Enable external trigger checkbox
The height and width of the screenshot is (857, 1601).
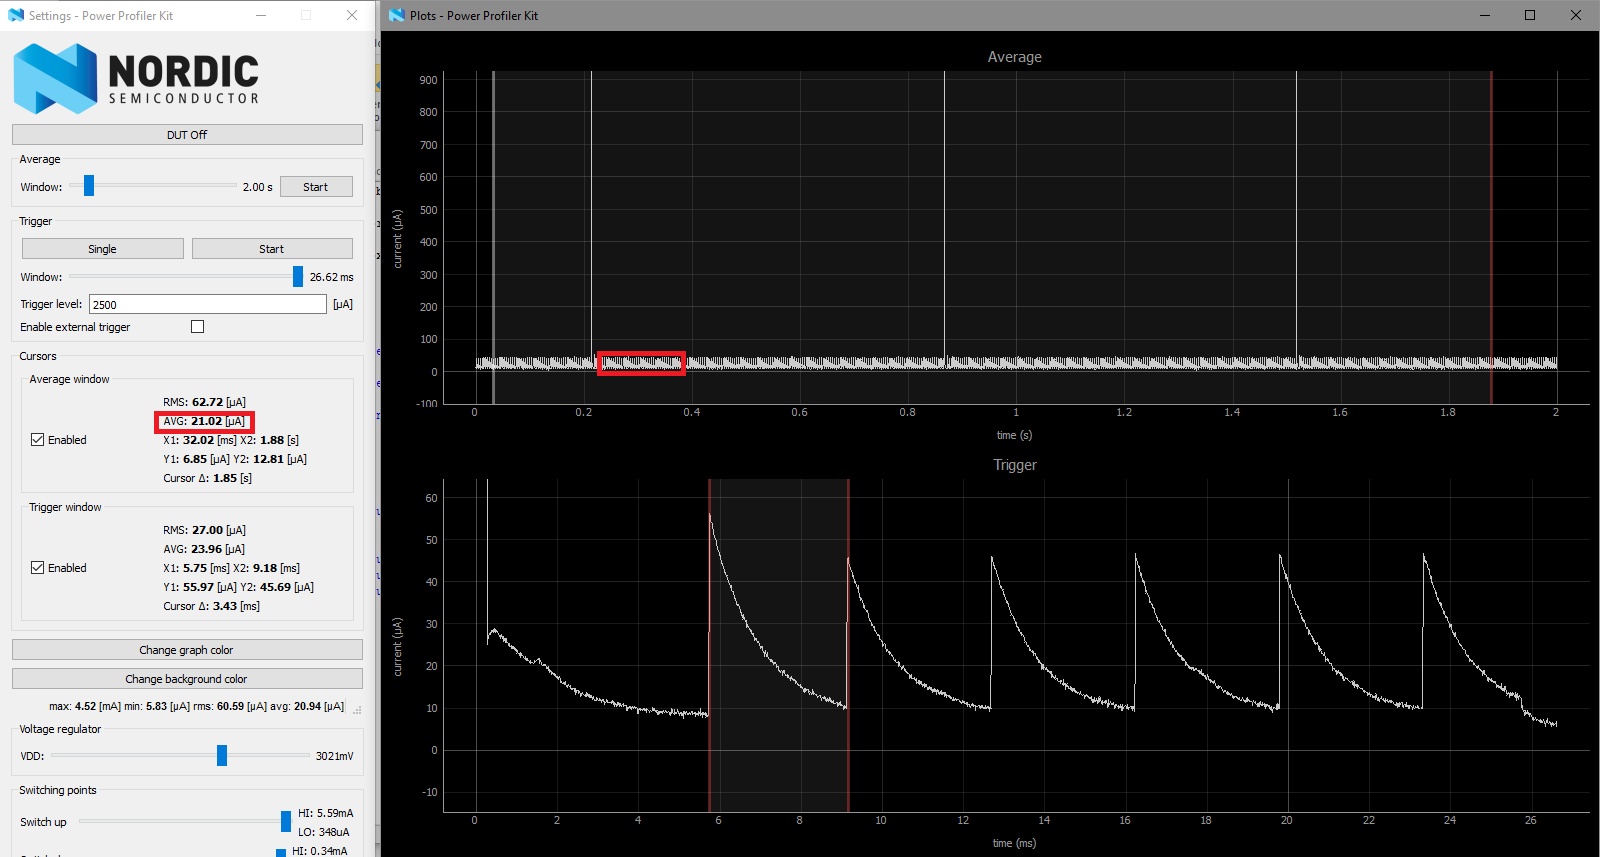[198, 327]
